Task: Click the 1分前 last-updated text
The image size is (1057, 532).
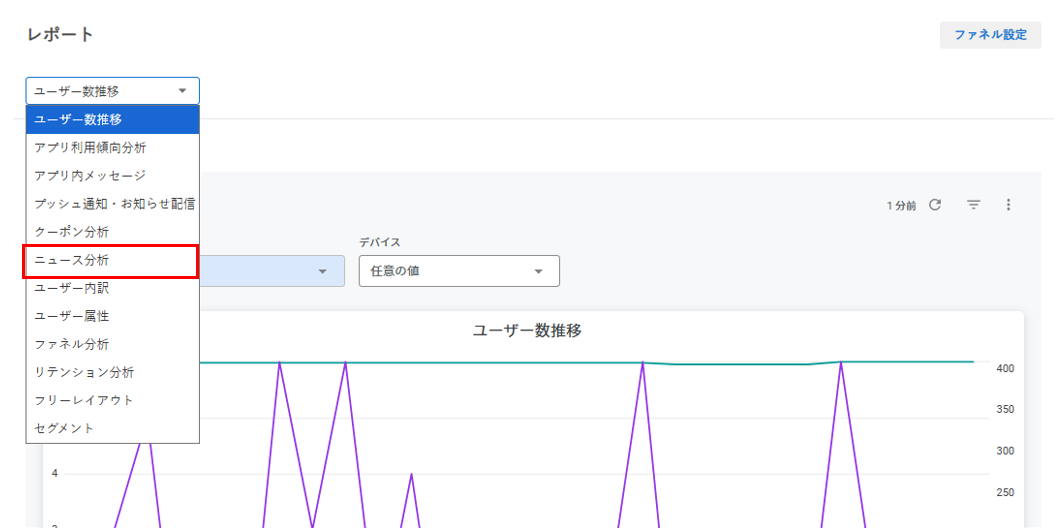Action: click(x=901, y=206)
